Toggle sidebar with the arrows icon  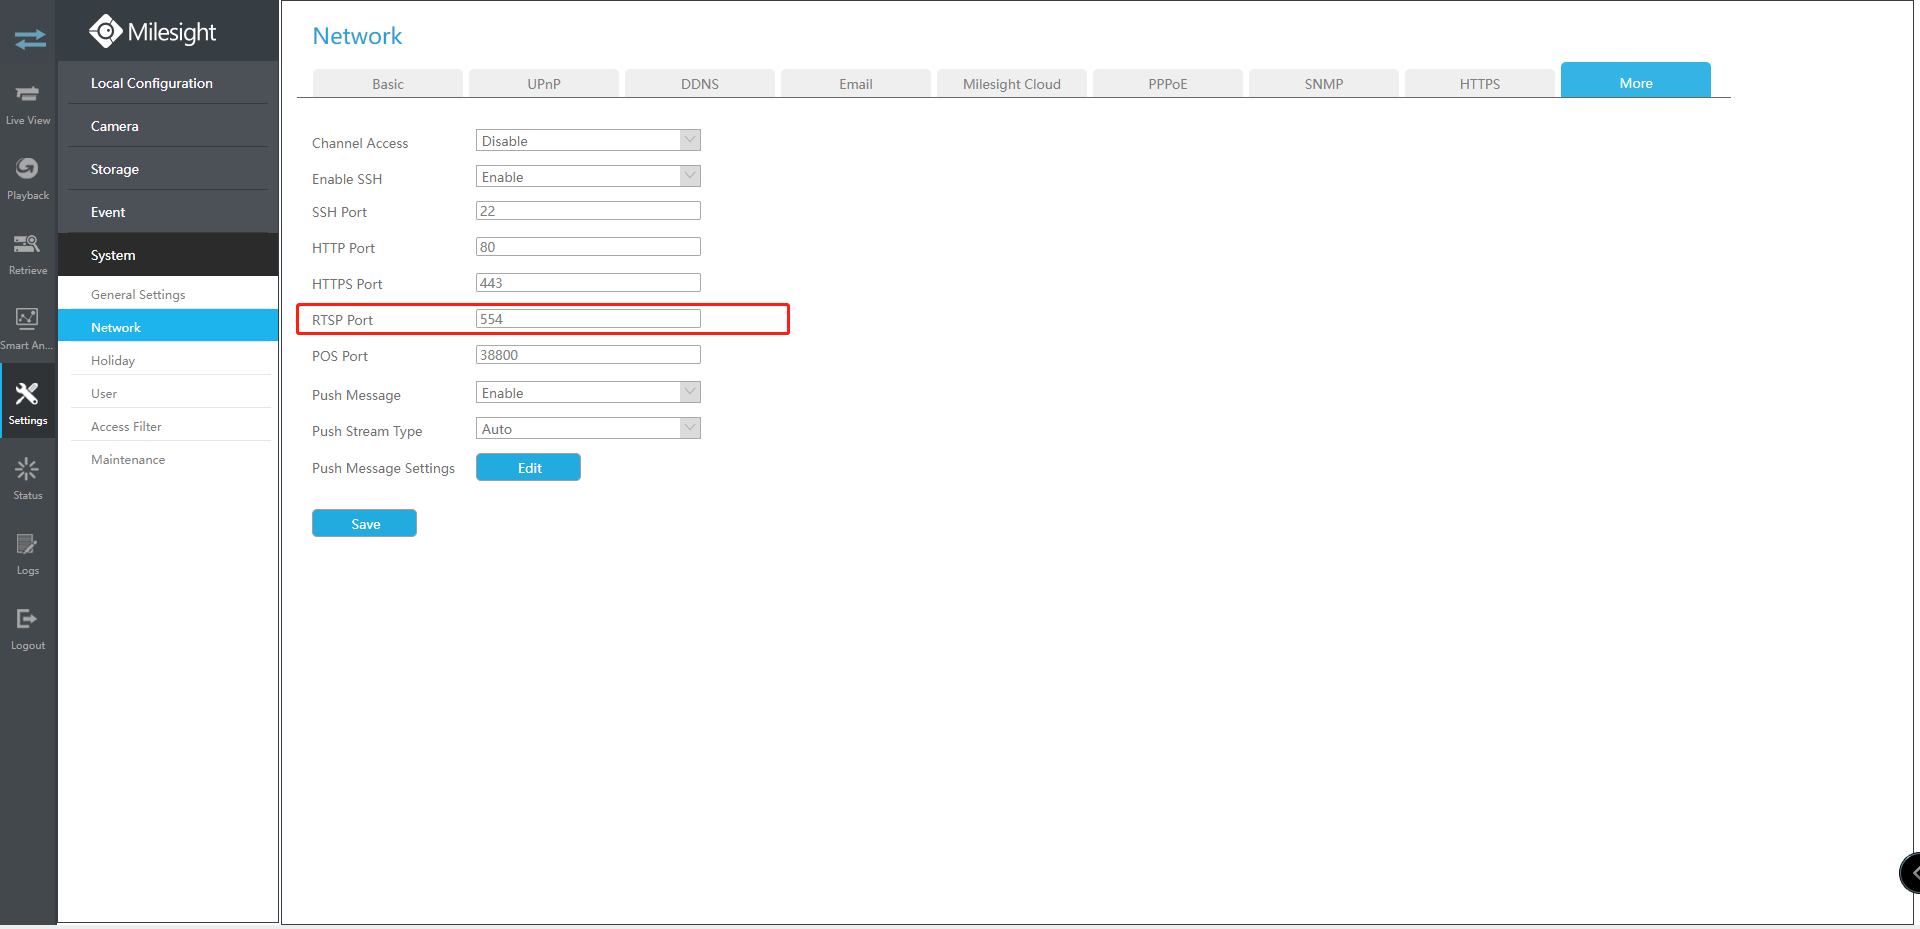click(x=30, y=39)
